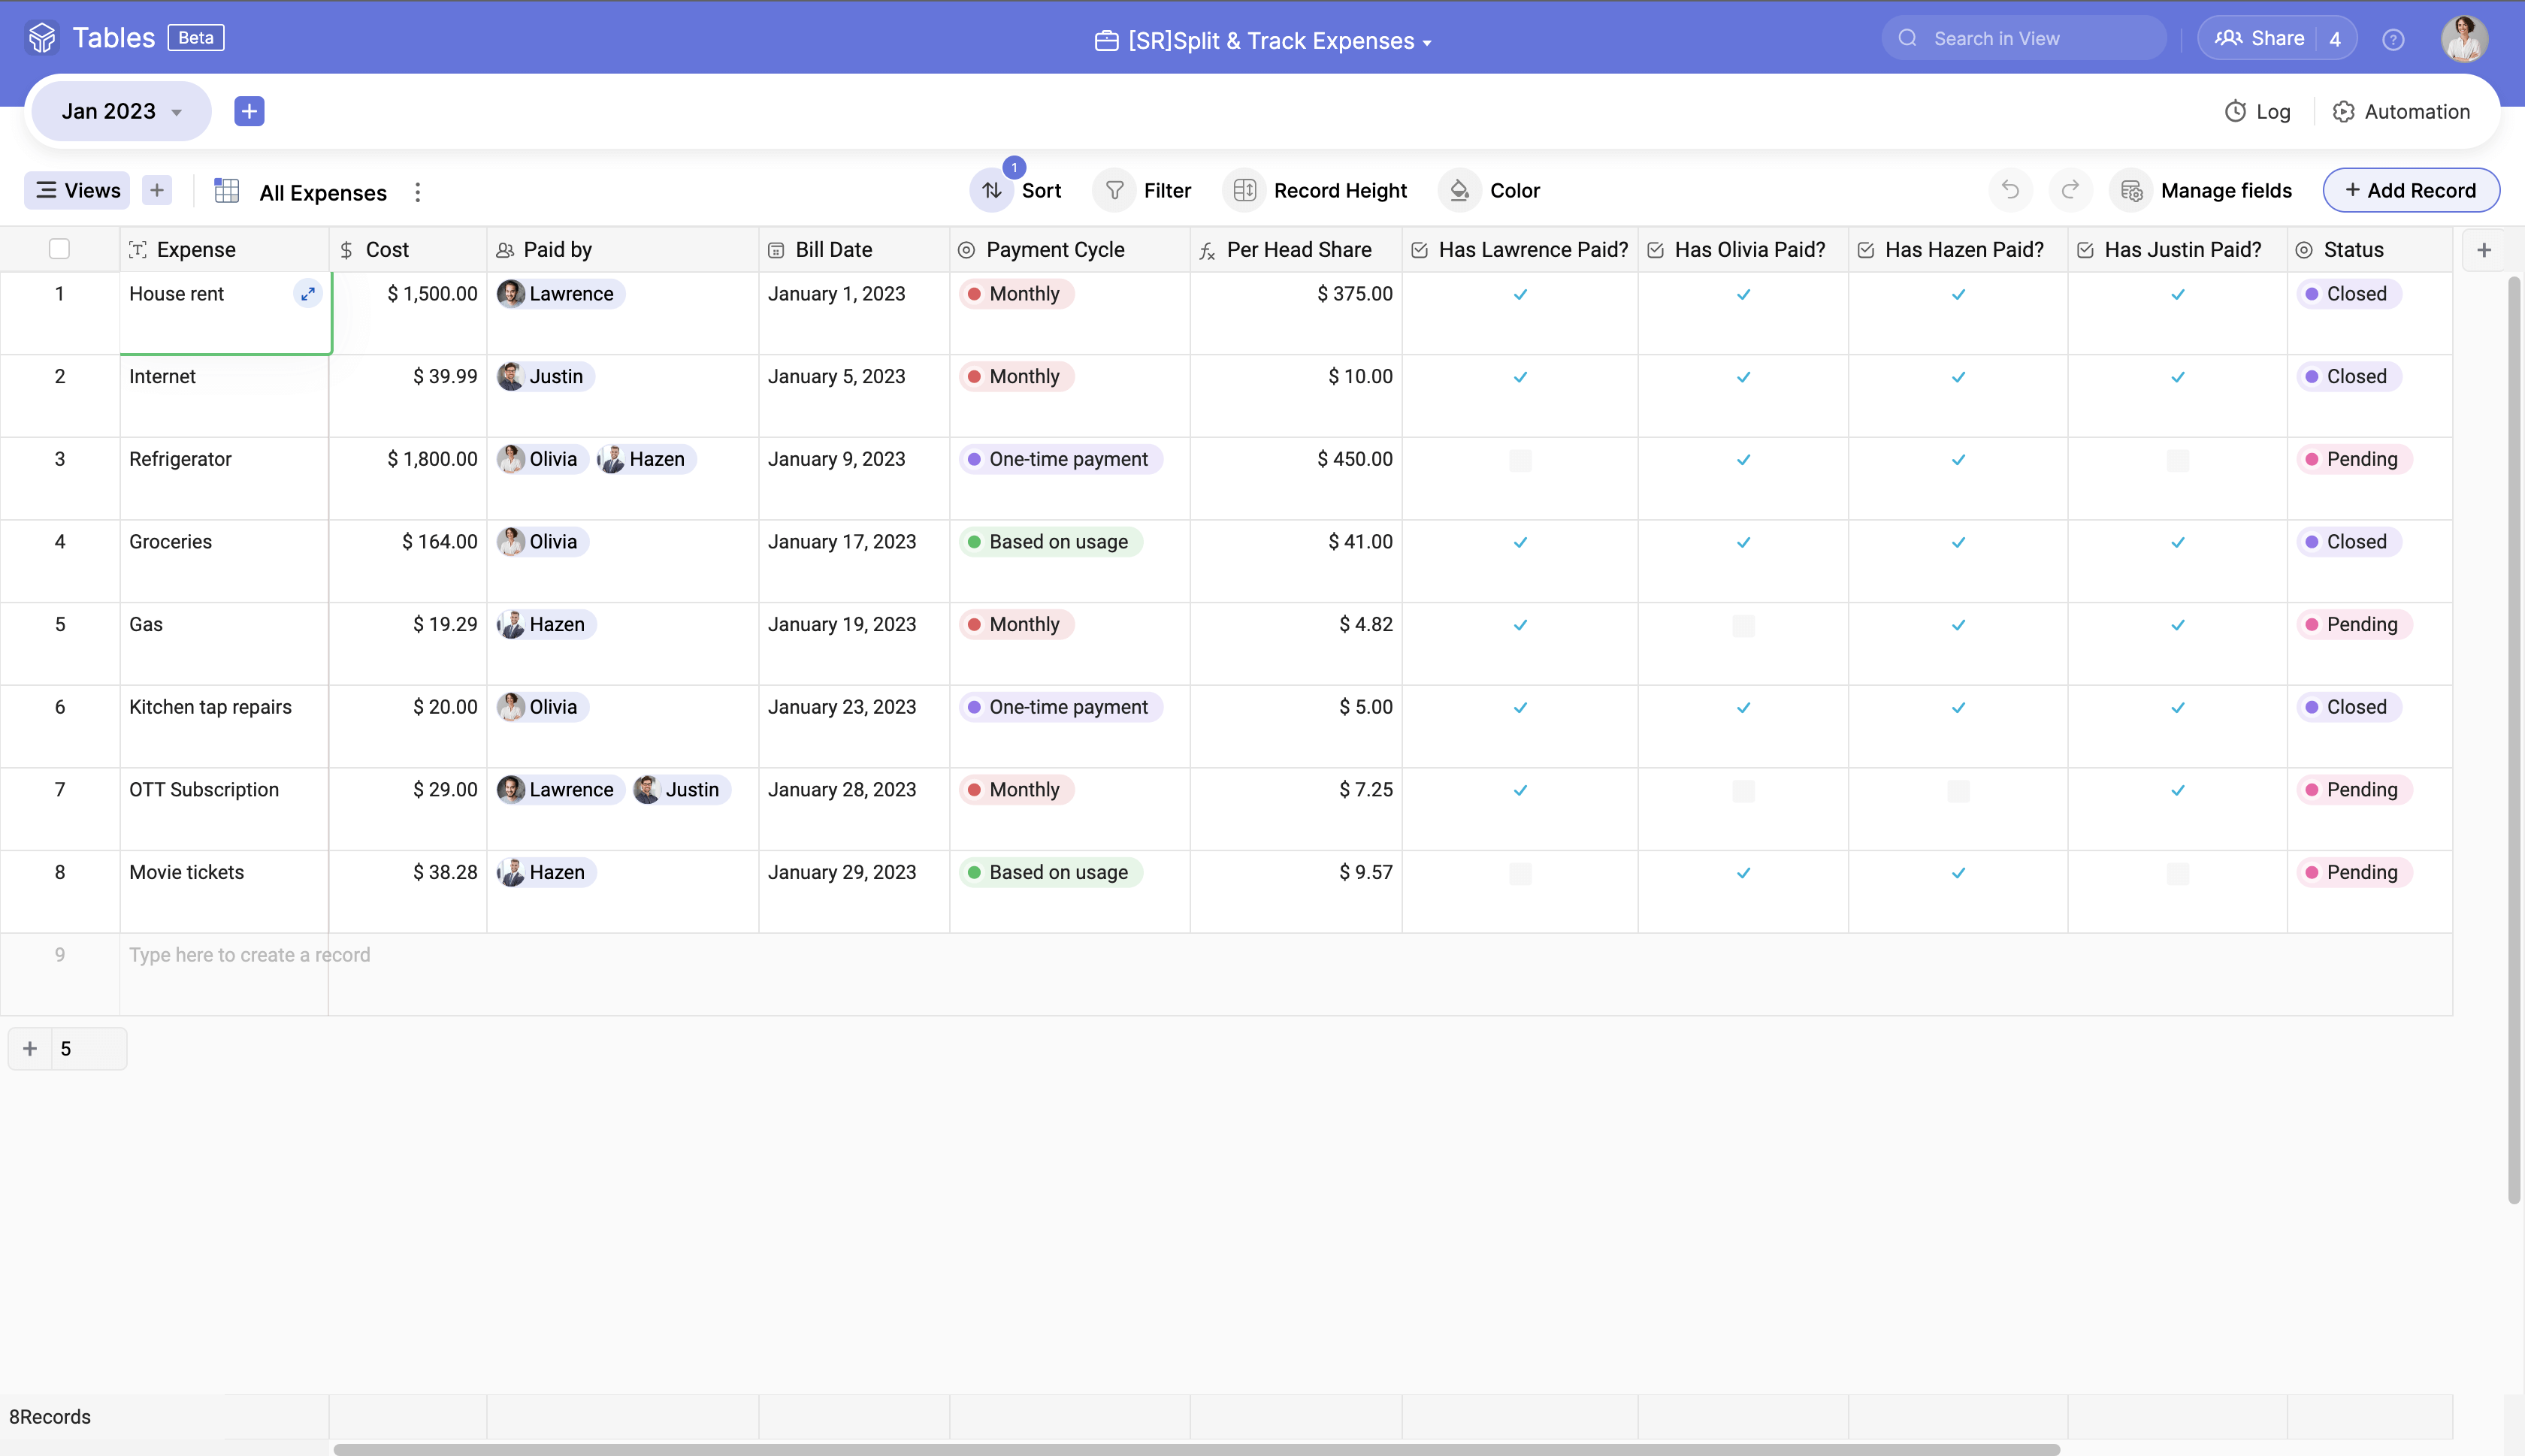
Task: Click the undo arrow icon
Action: 2010,190
